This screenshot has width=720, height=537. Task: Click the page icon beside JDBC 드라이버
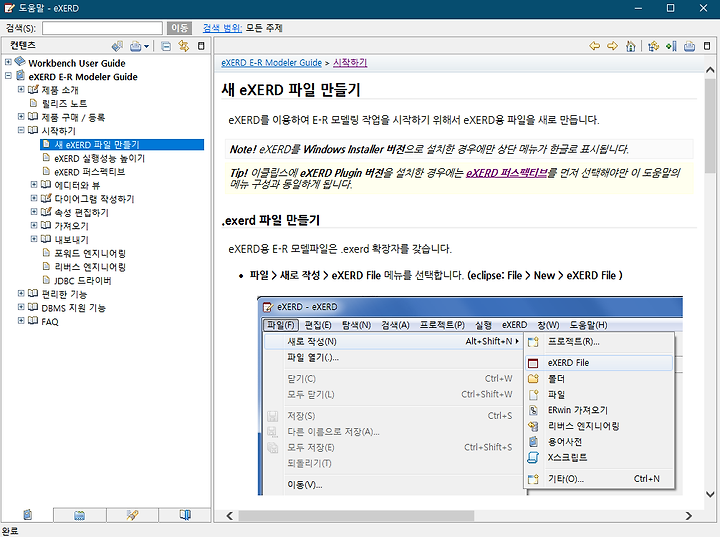[46, 279]
